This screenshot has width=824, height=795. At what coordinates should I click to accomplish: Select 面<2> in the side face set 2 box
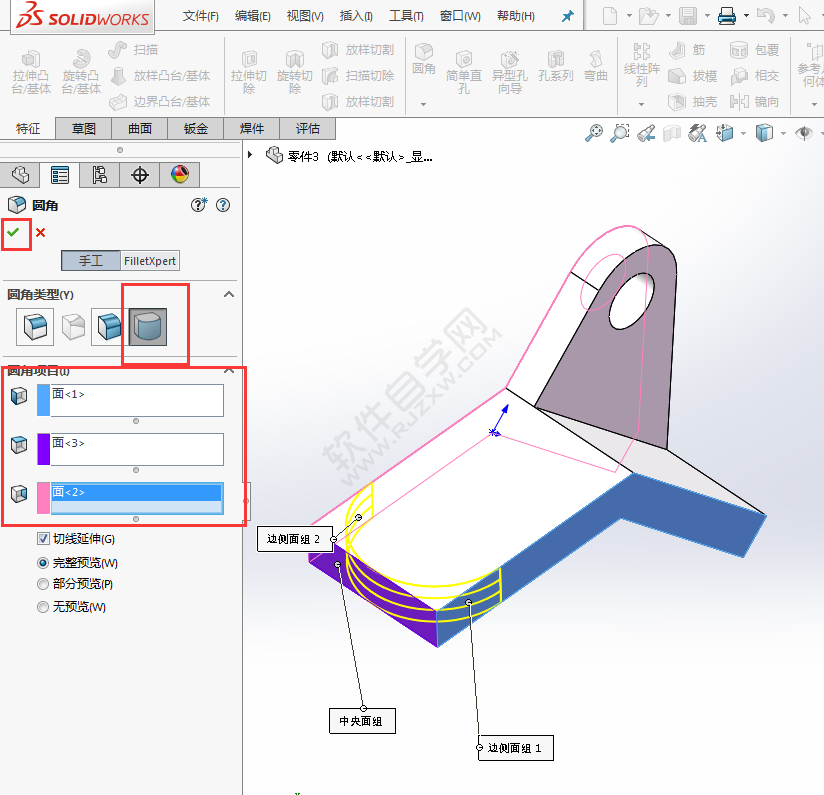point(137,492)
